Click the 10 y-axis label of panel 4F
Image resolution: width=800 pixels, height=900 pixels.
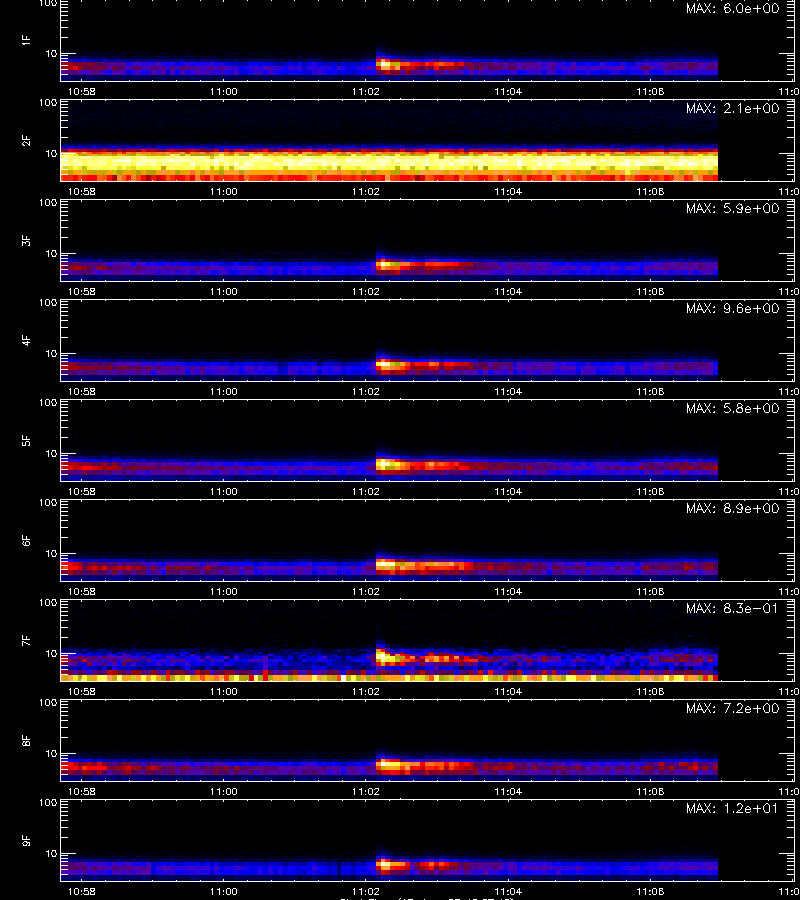(51, 354)
